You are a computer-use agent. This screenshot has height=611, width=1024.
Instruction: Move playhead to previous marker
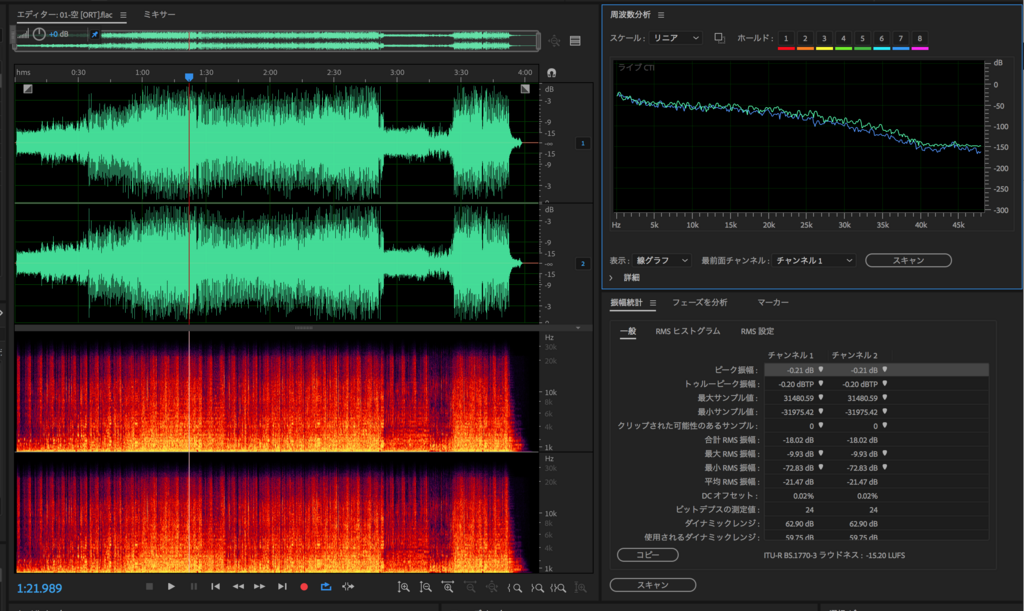click(216, 587)
